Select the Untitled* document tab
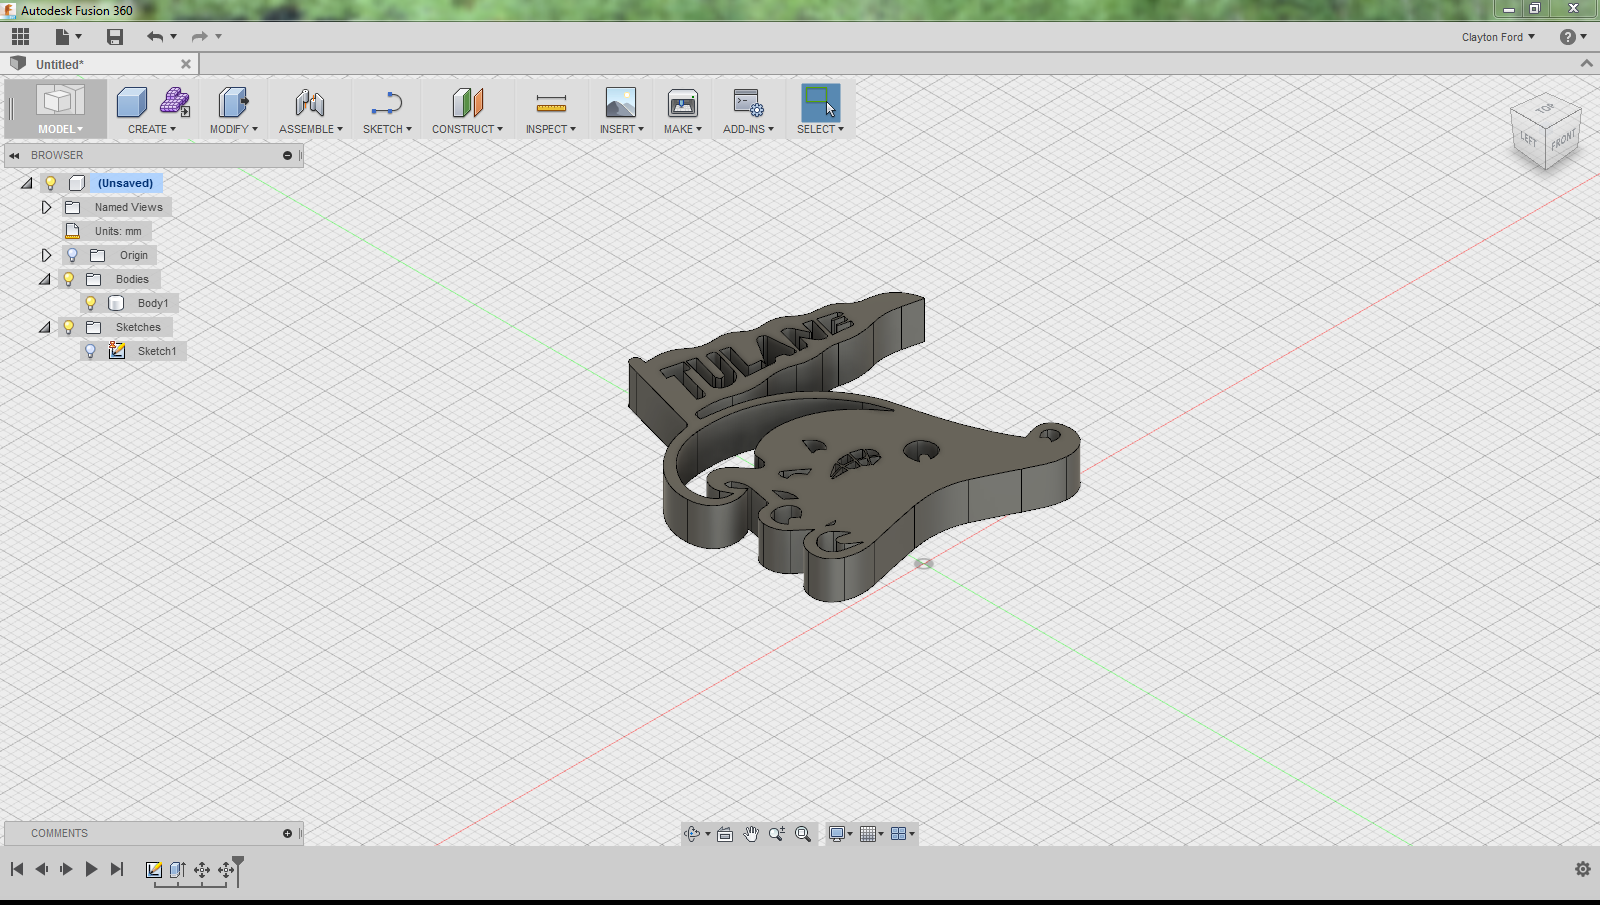The image size is (1600, 905). 98,64
